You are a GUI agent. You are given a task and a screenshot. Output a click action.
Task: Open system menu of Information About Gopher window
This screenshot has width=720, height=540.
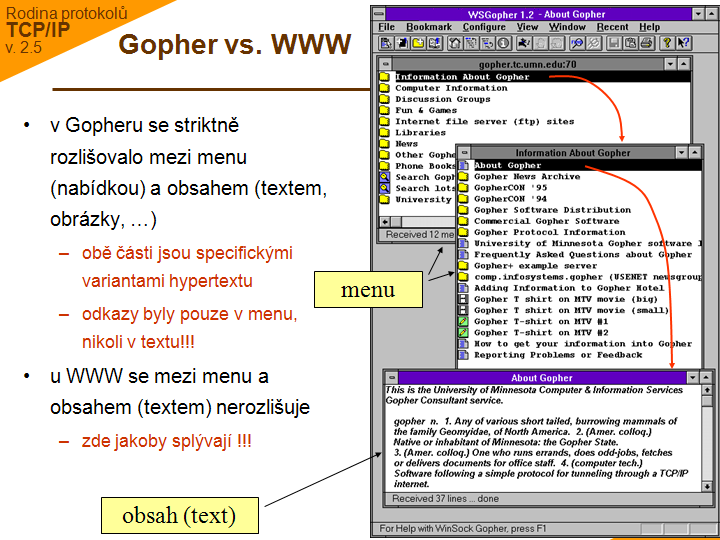click(x=465, y=153)
